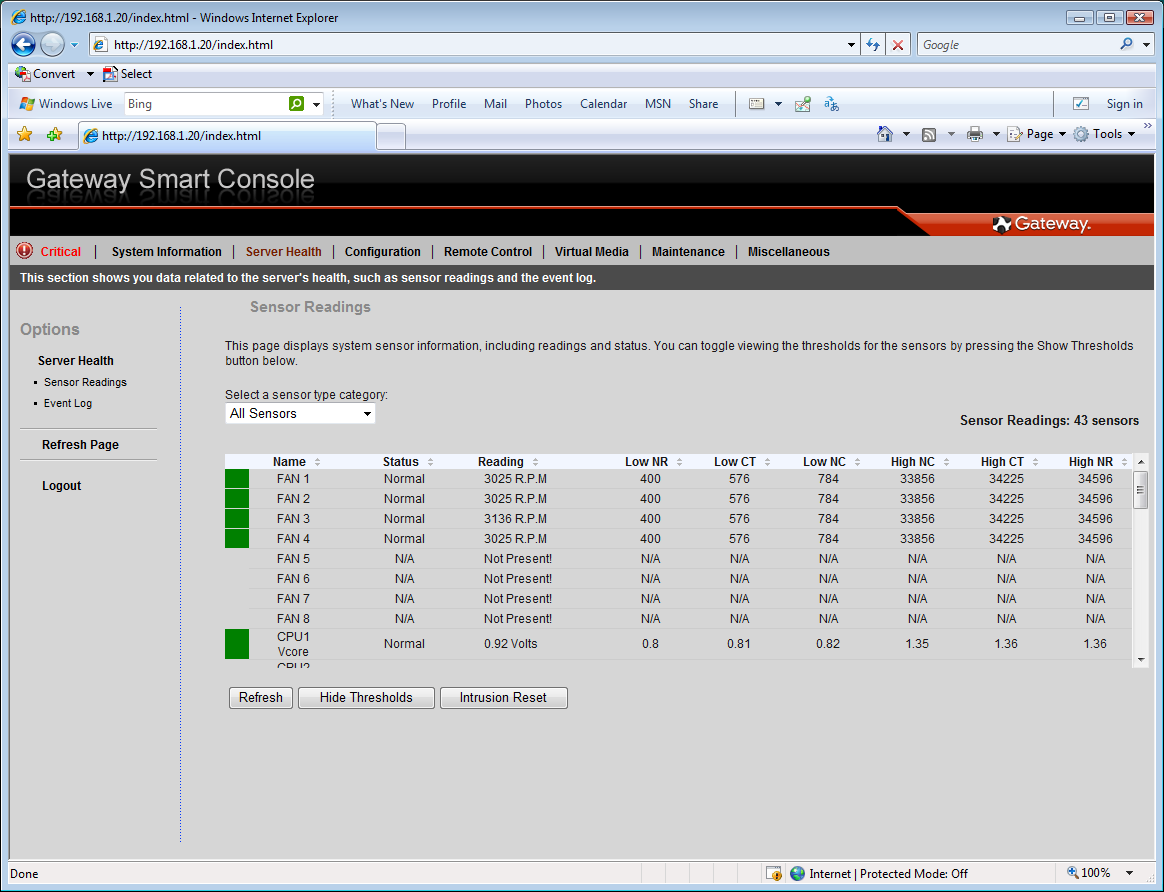The width and height of the screenshot is (1164, 892).
Task: Click Windows Live Sign in link
Action: click(x=1125, y=104)
